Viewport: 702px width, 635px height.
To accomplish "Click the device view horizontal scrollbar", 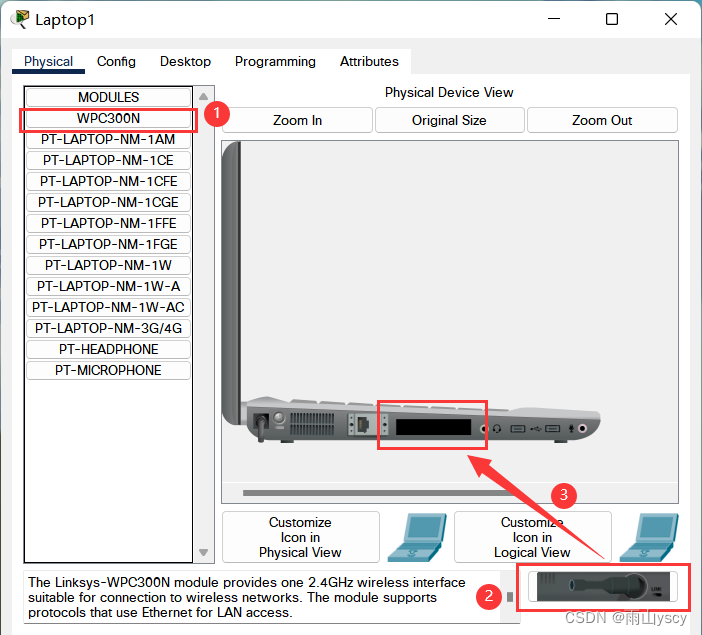I will (381, 493).
